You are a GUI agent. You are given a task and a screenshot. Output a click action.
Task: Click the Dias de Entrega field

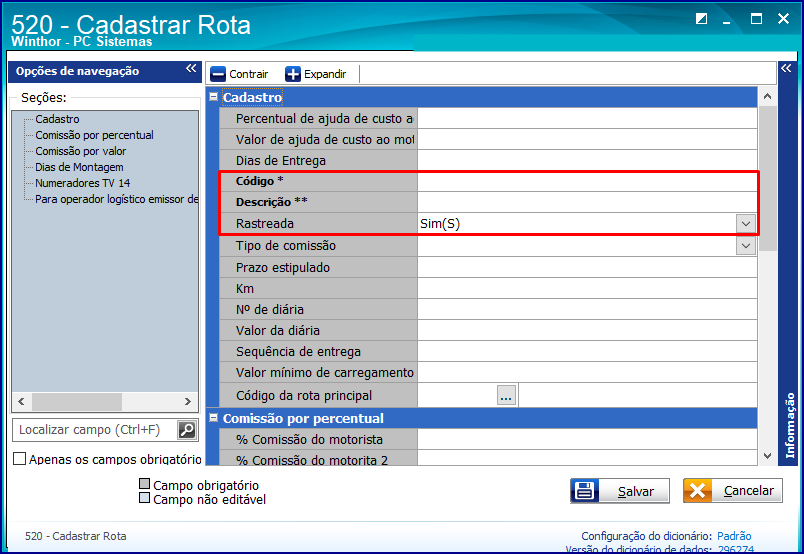point(587,161)
